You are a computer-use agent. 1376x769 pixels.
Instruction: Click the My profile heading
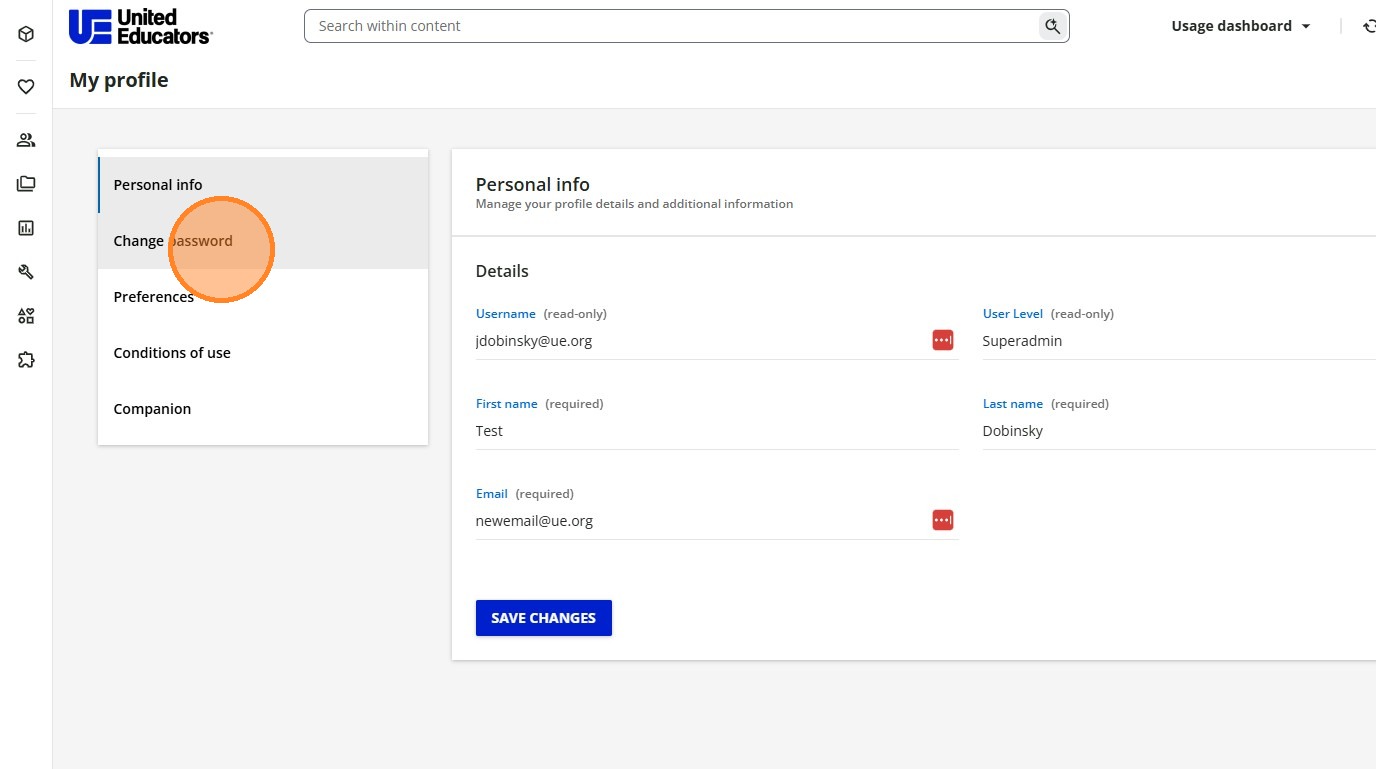pyautogui.click(x=119, y=80)
